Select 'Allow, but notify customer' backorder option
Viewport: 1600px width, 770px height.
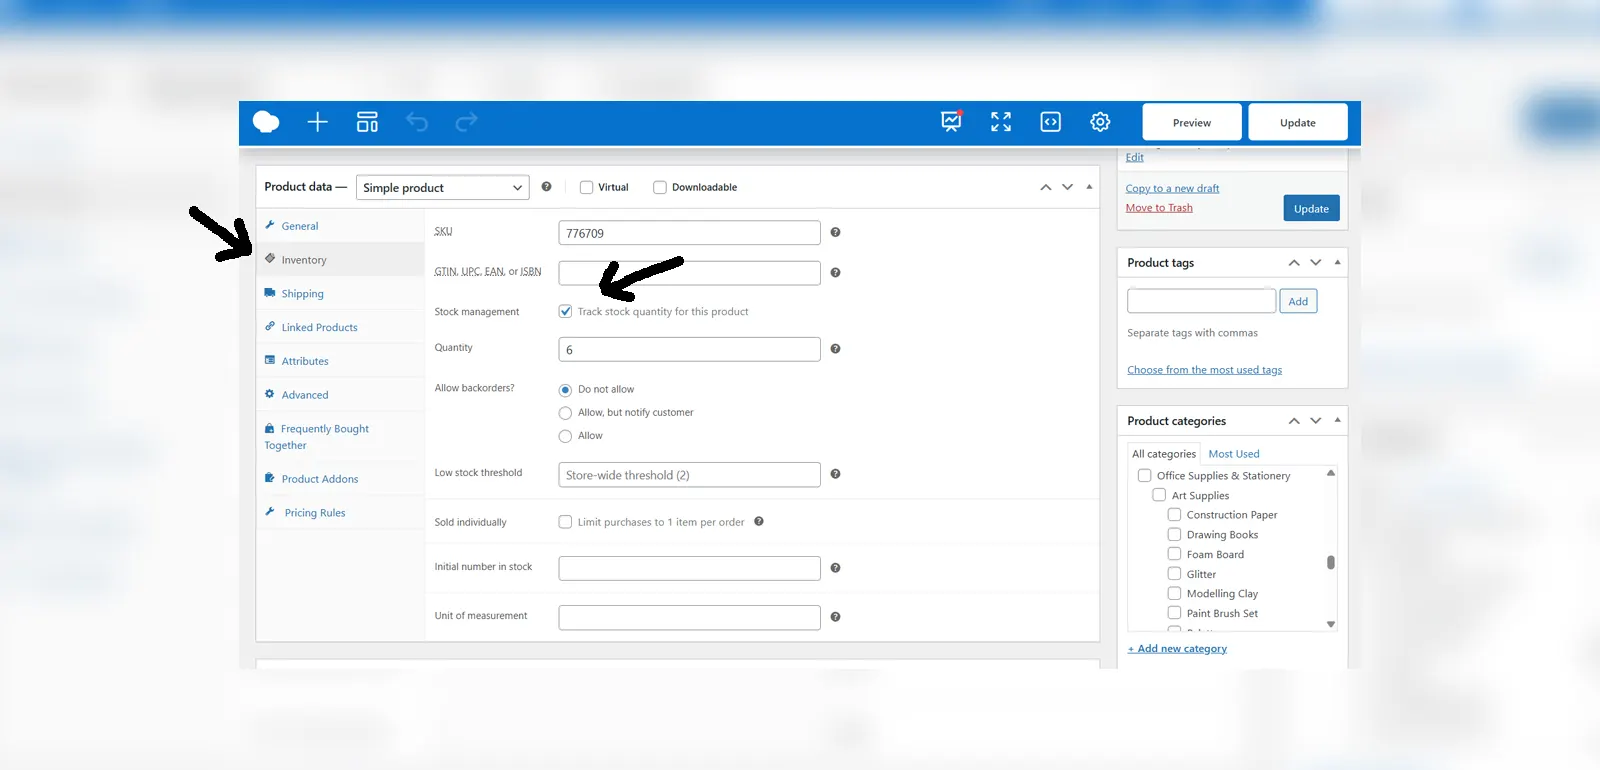[x=566, y=413]
